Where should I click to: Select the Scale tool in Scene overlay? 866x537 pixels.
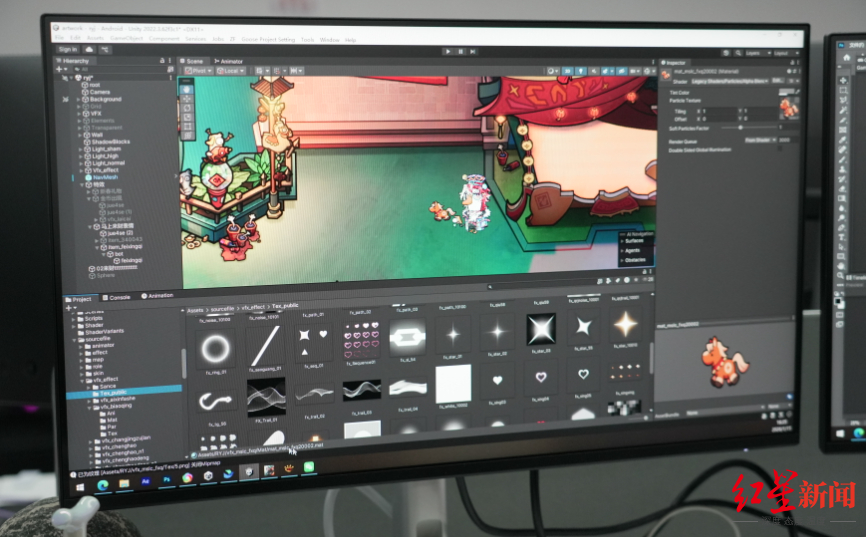pos(187,117)
